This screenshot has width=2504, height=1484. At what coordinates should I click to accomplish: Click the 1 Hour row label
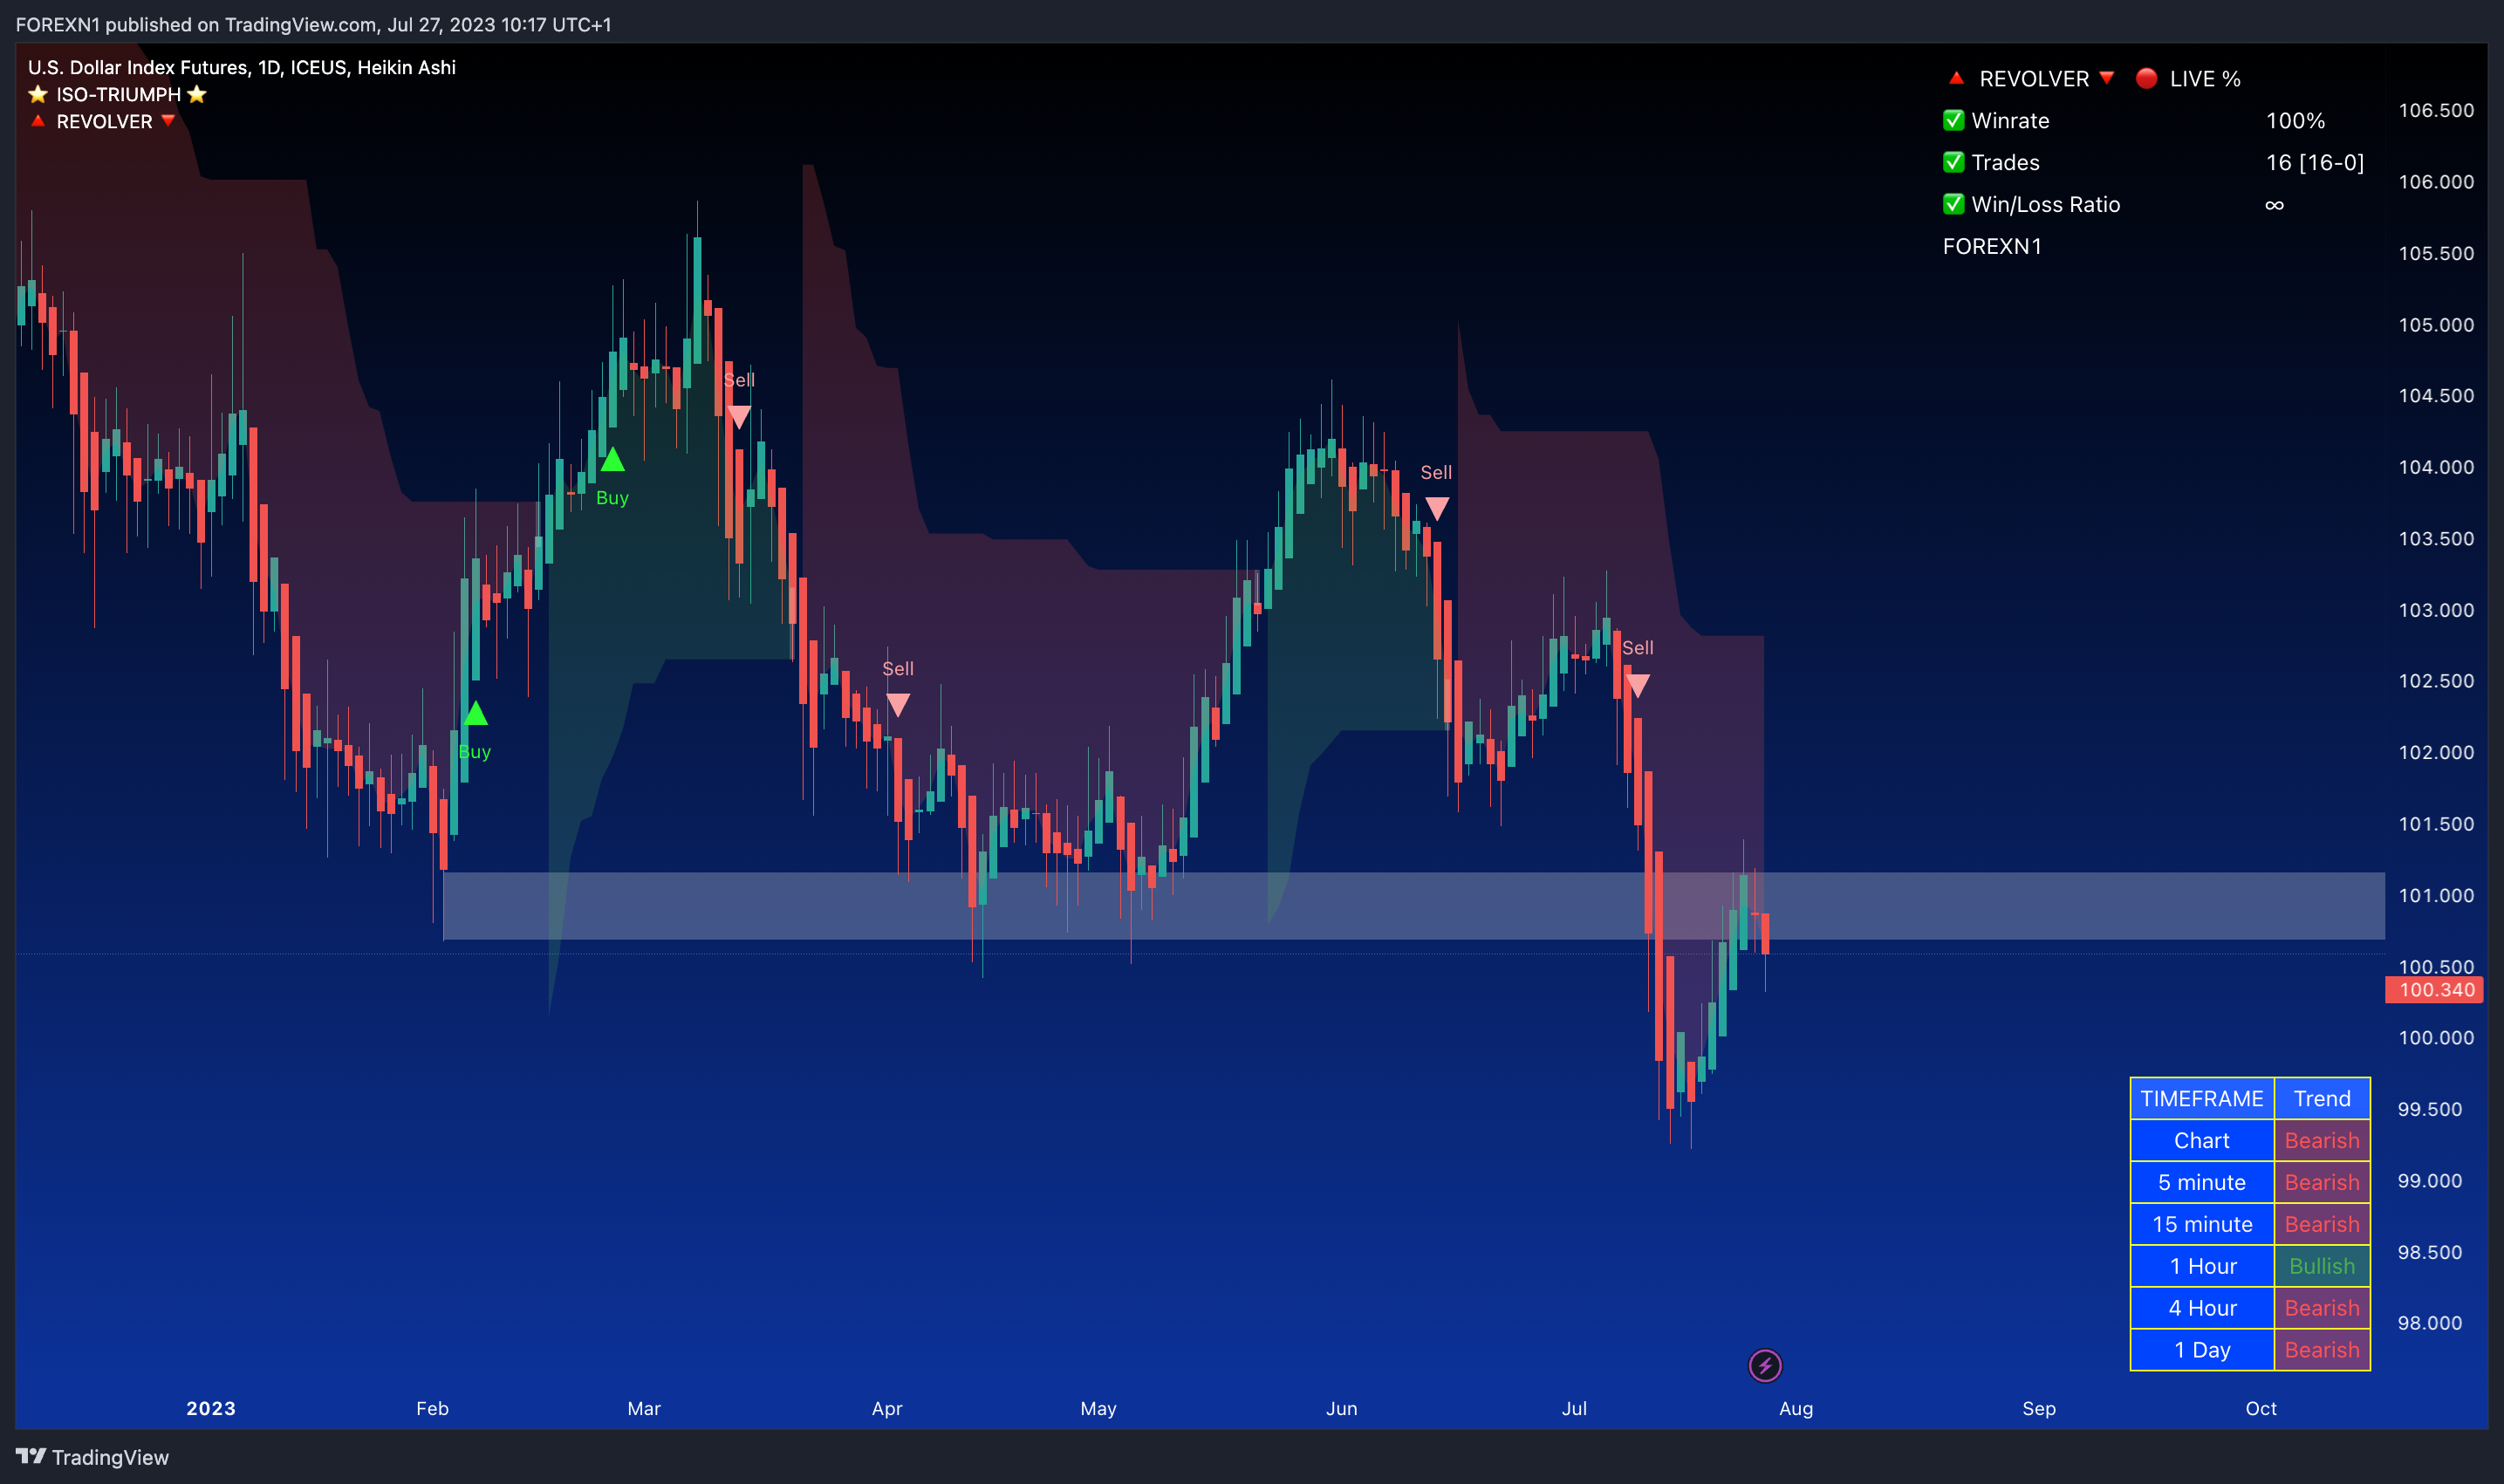(x=2202, y=1266)
